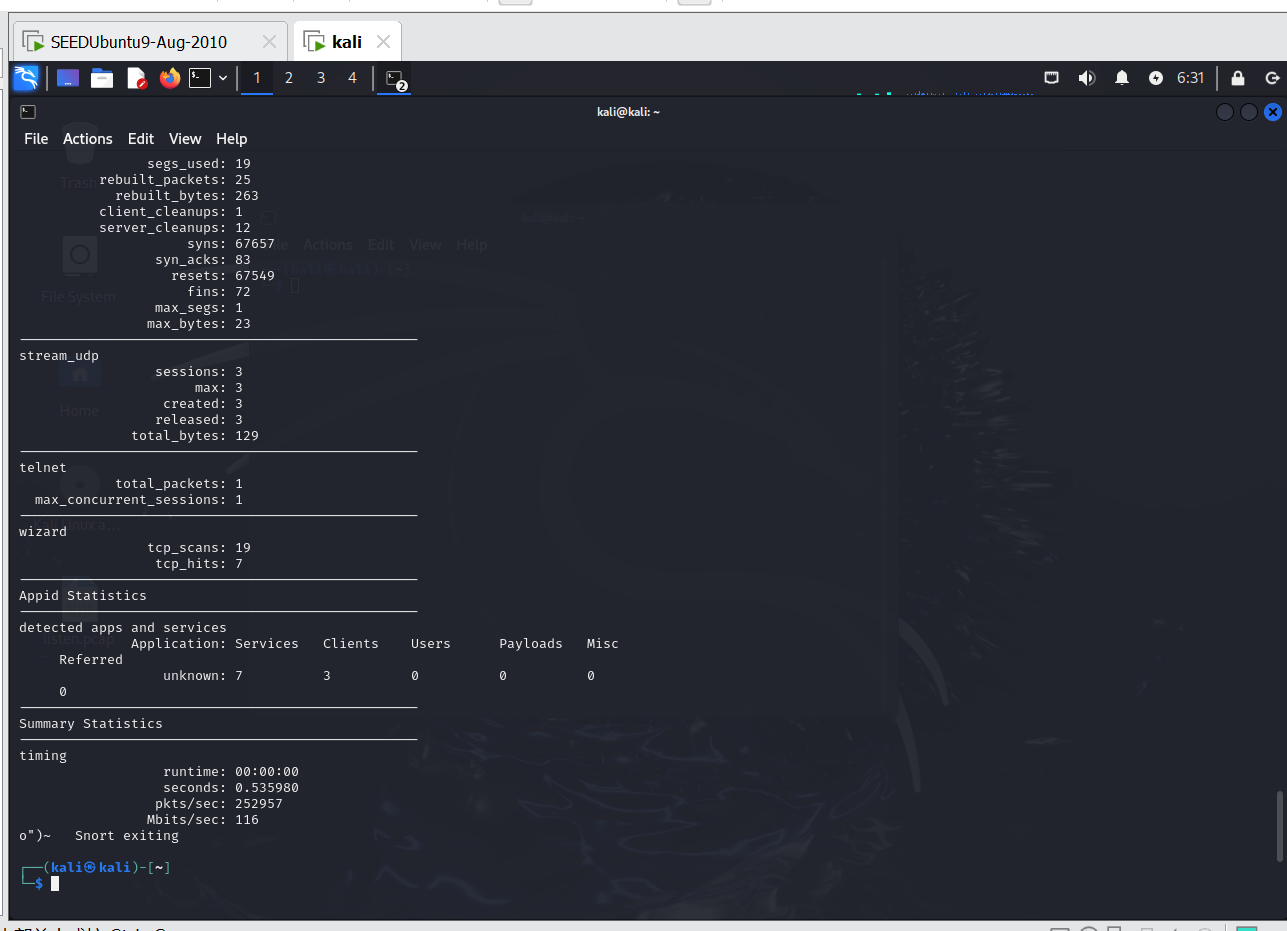This screenshot has width=1287, height=931.
Task: Click the 6:31 panel clock
Action: 1190,78
